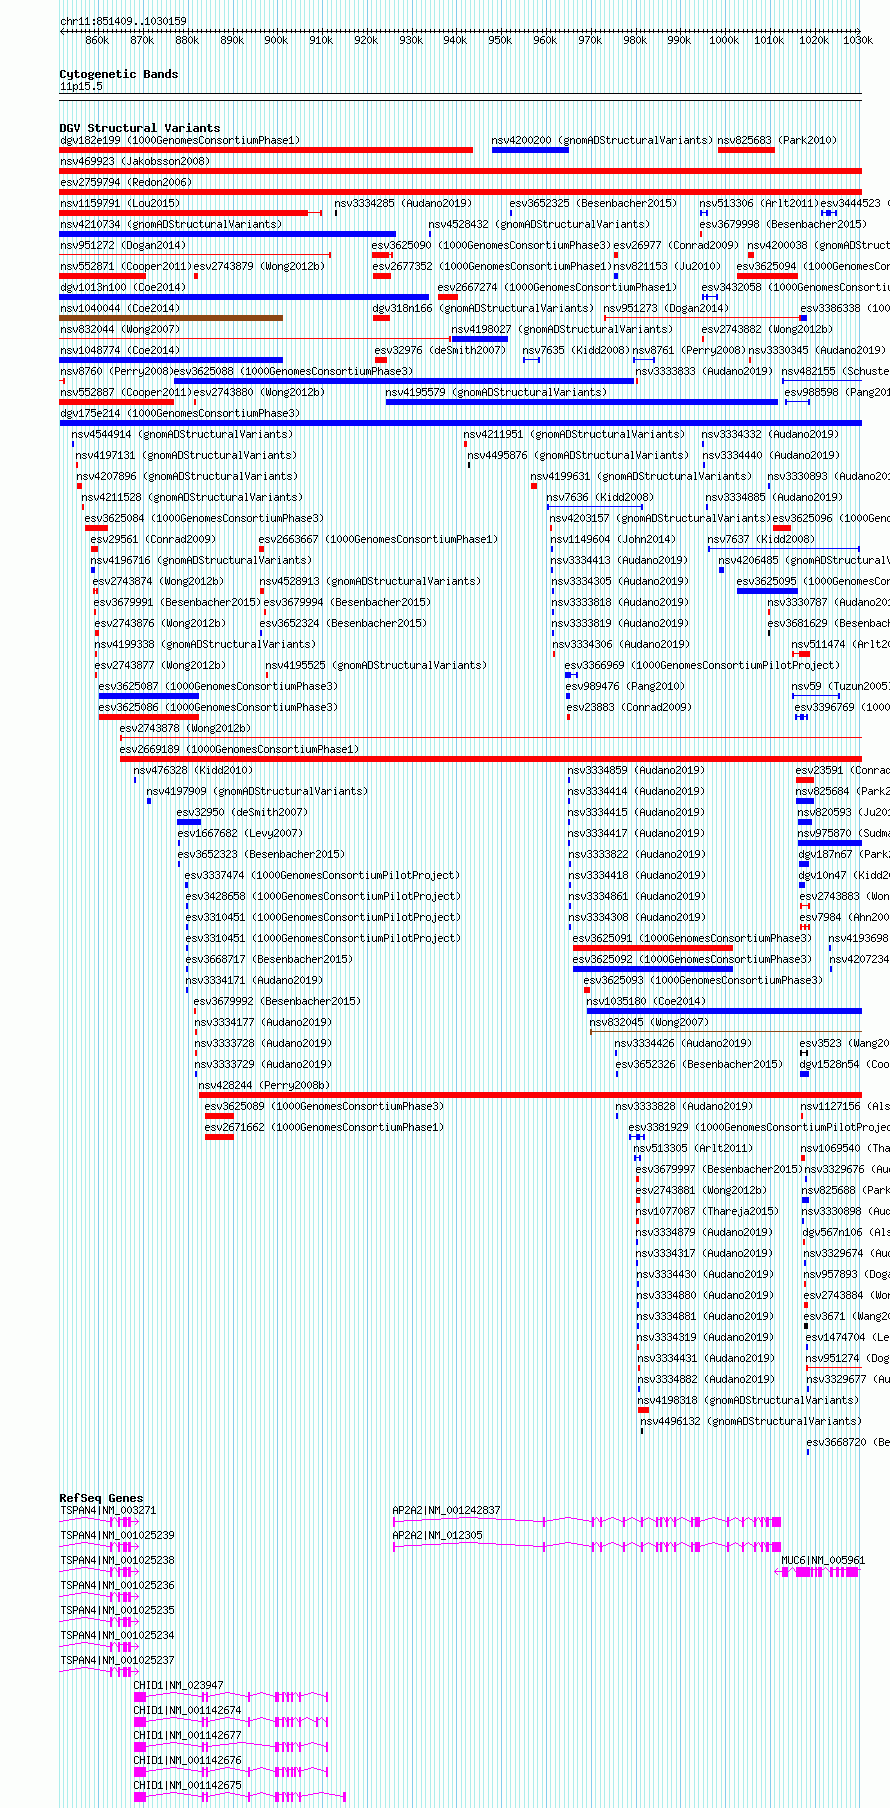Click the blue bar of nsv4210734

coord(228,234)
